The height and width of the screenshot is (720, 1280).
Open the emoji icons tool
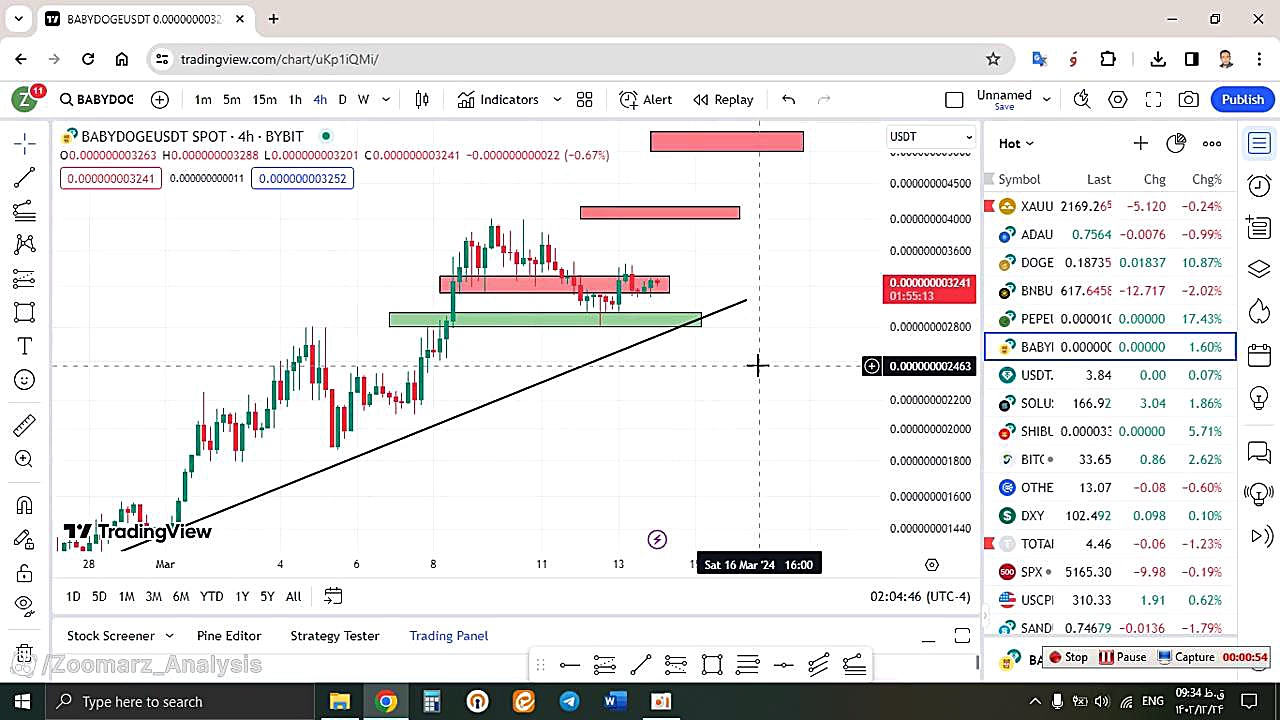point(25,380)
